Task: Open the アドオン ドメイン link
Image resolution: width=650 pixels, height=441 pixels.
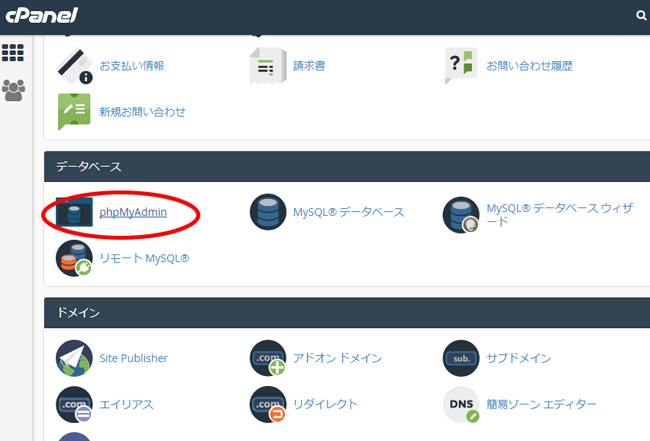Action: (337, 358)
